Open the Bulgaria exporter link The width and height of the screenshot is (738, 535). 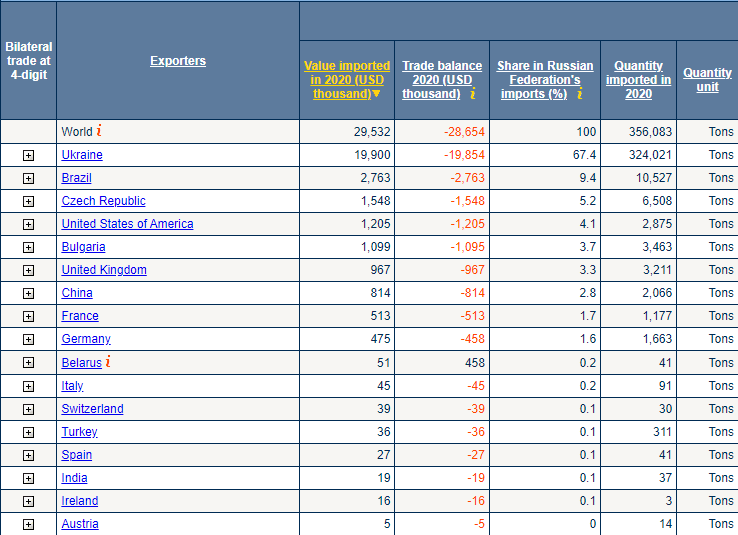[x=83, y=247]
